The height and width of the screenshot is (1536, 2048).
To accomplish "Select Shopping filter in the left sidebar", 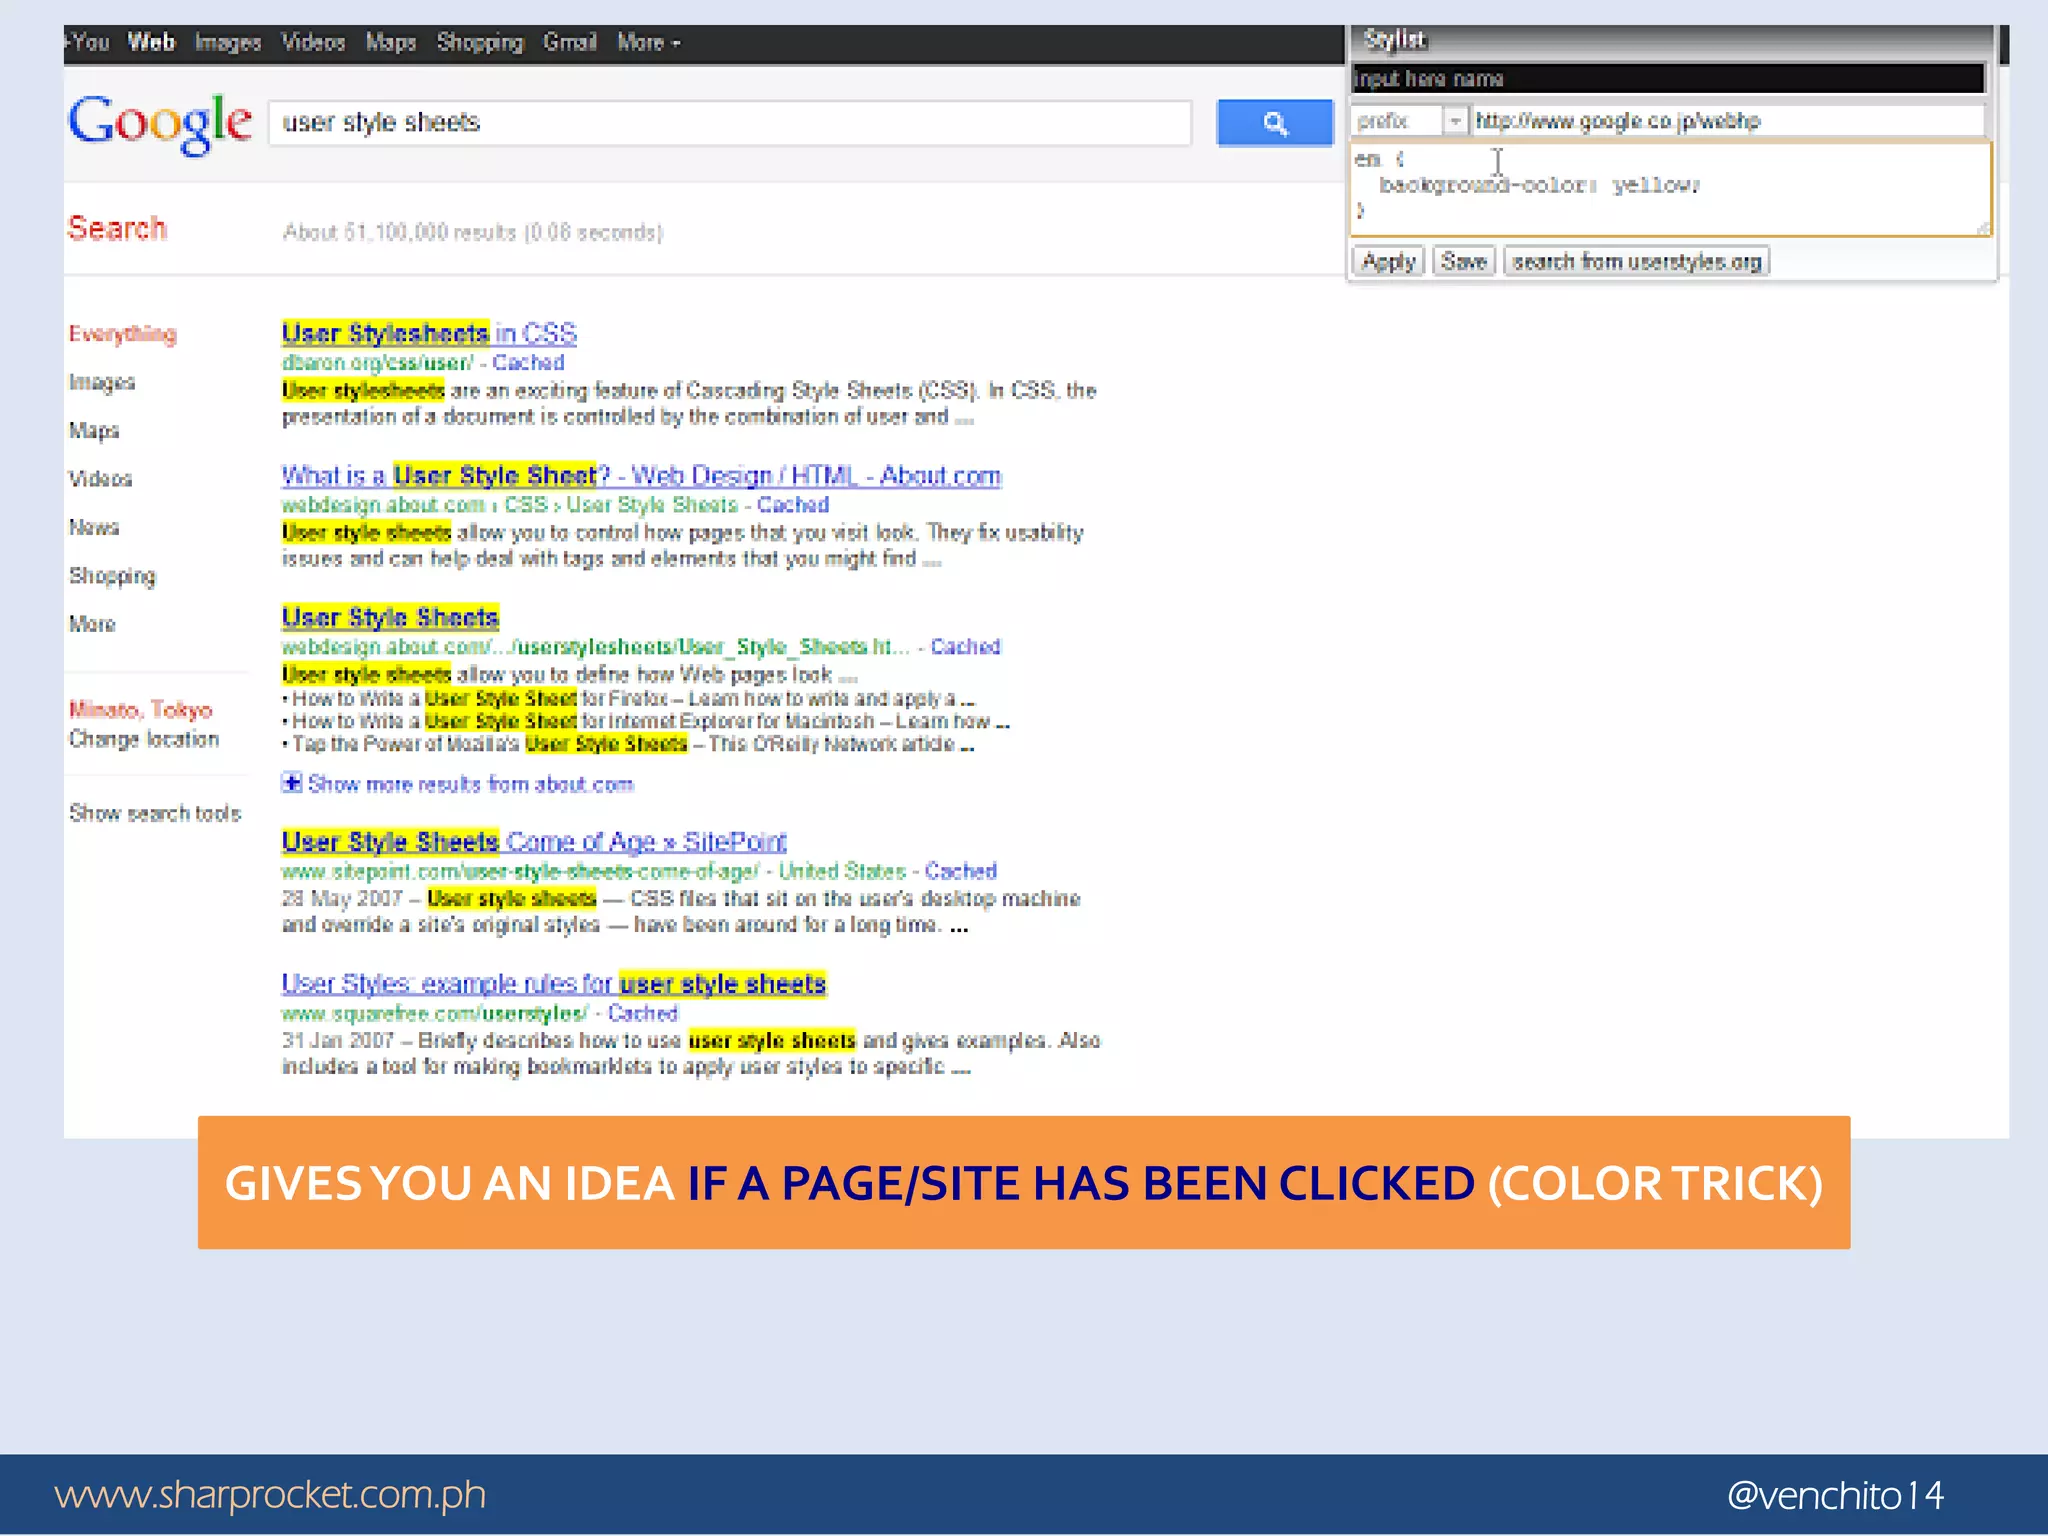I will click(x=112, y=576).
